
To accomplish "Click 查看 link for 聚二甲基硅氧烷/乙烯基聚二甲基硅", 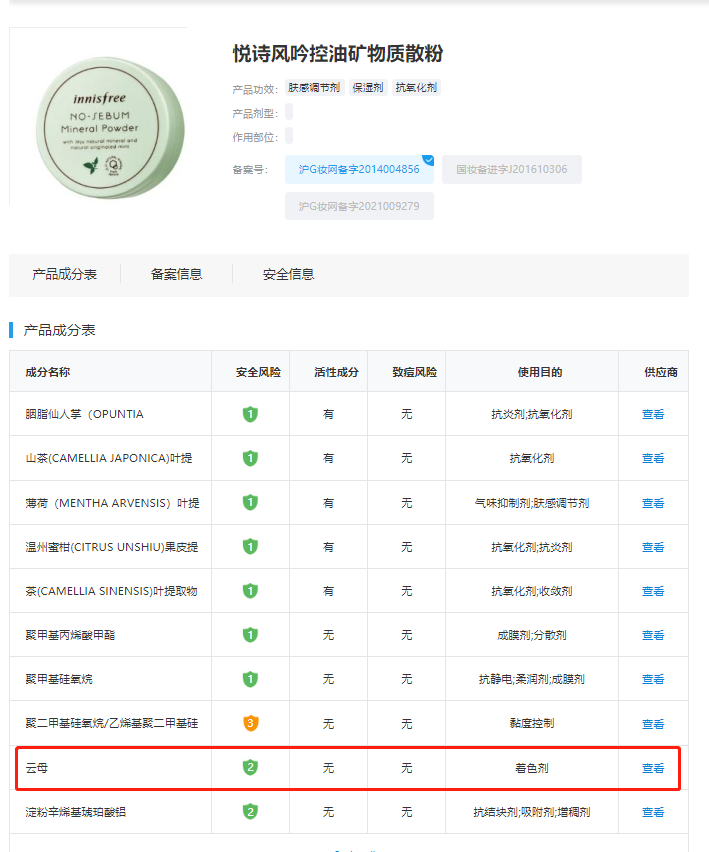I will pos(653,724).
